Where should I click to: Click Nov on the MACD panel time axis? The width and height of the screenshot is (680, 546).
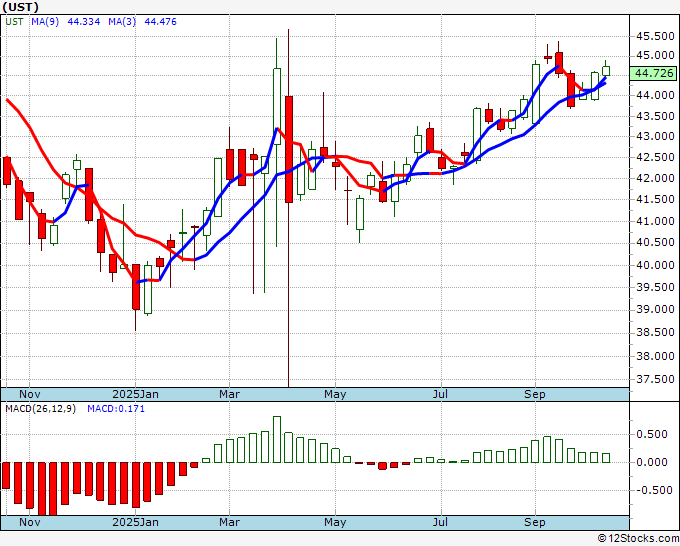[x=29, y=522]
